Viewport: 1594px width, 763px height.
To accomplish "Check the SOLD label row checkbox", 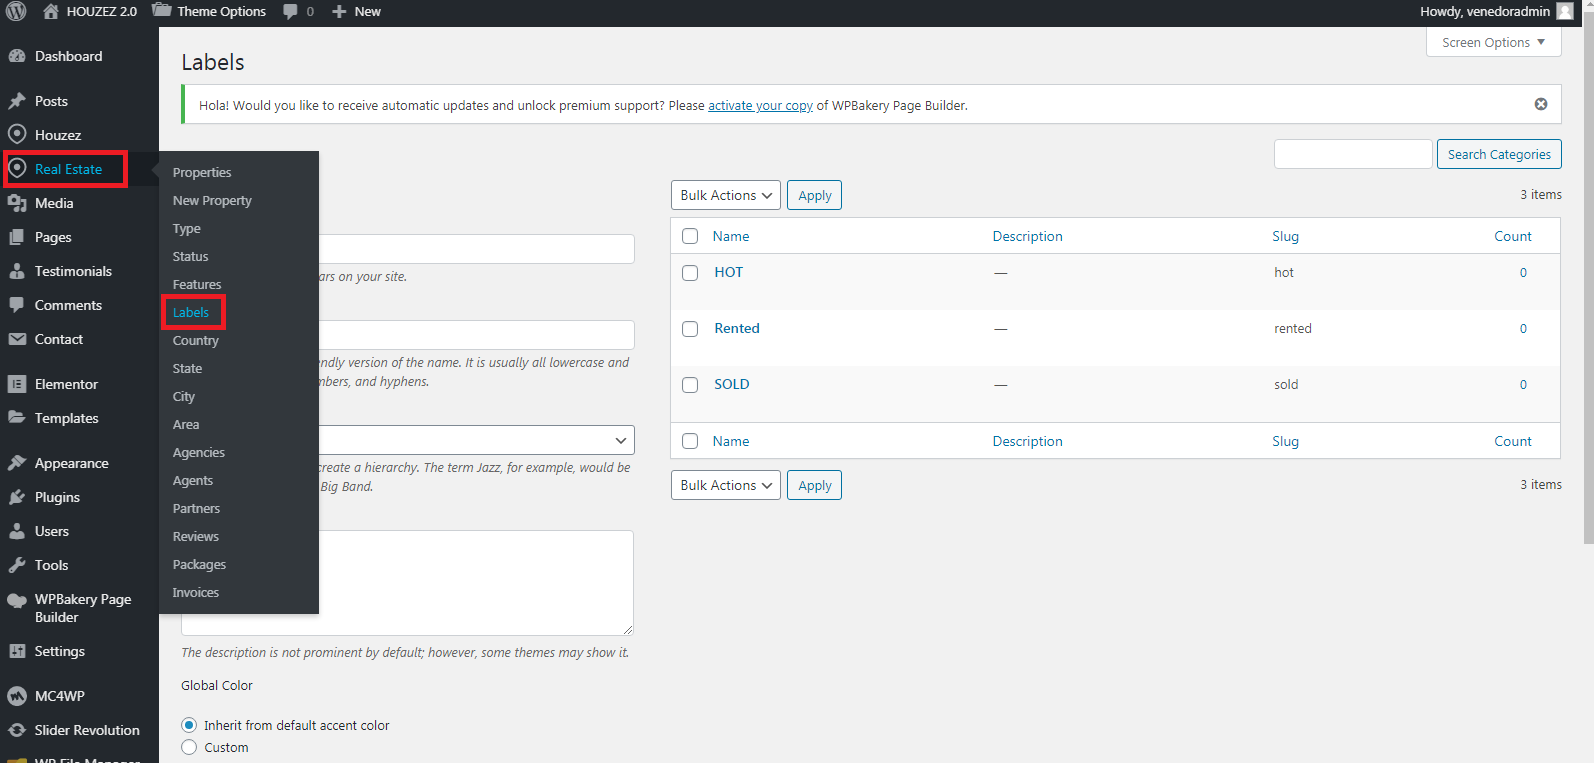I will click(x=690, y=385).
